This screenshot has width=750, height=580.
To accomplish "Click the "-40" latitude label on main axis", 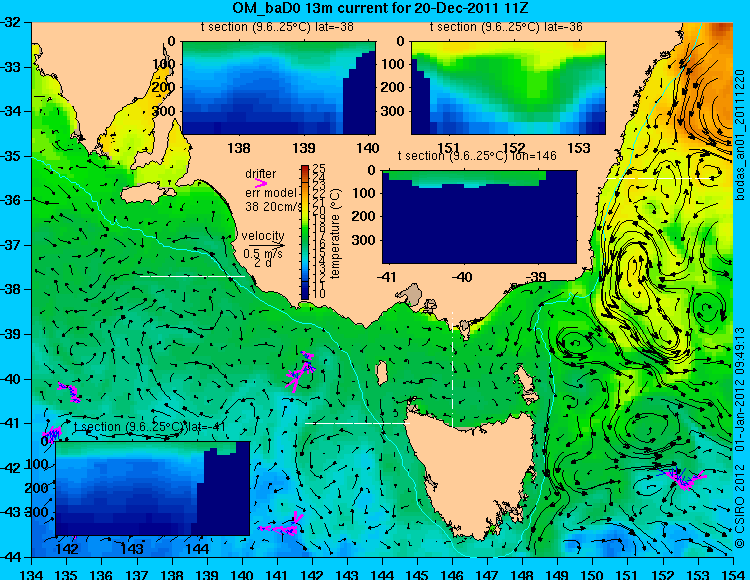I will [x=11, y=379].
